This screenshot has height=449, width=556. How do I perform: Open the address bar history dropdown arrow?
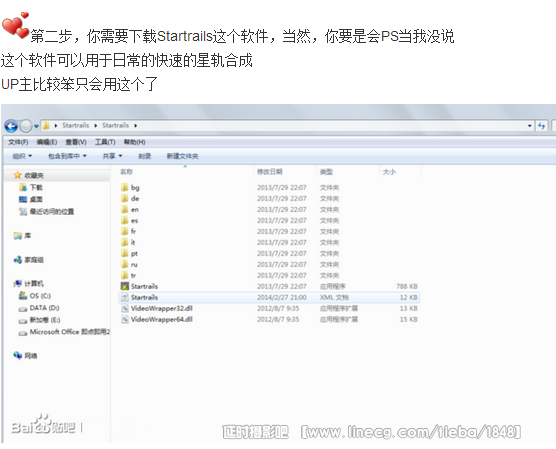530,126
